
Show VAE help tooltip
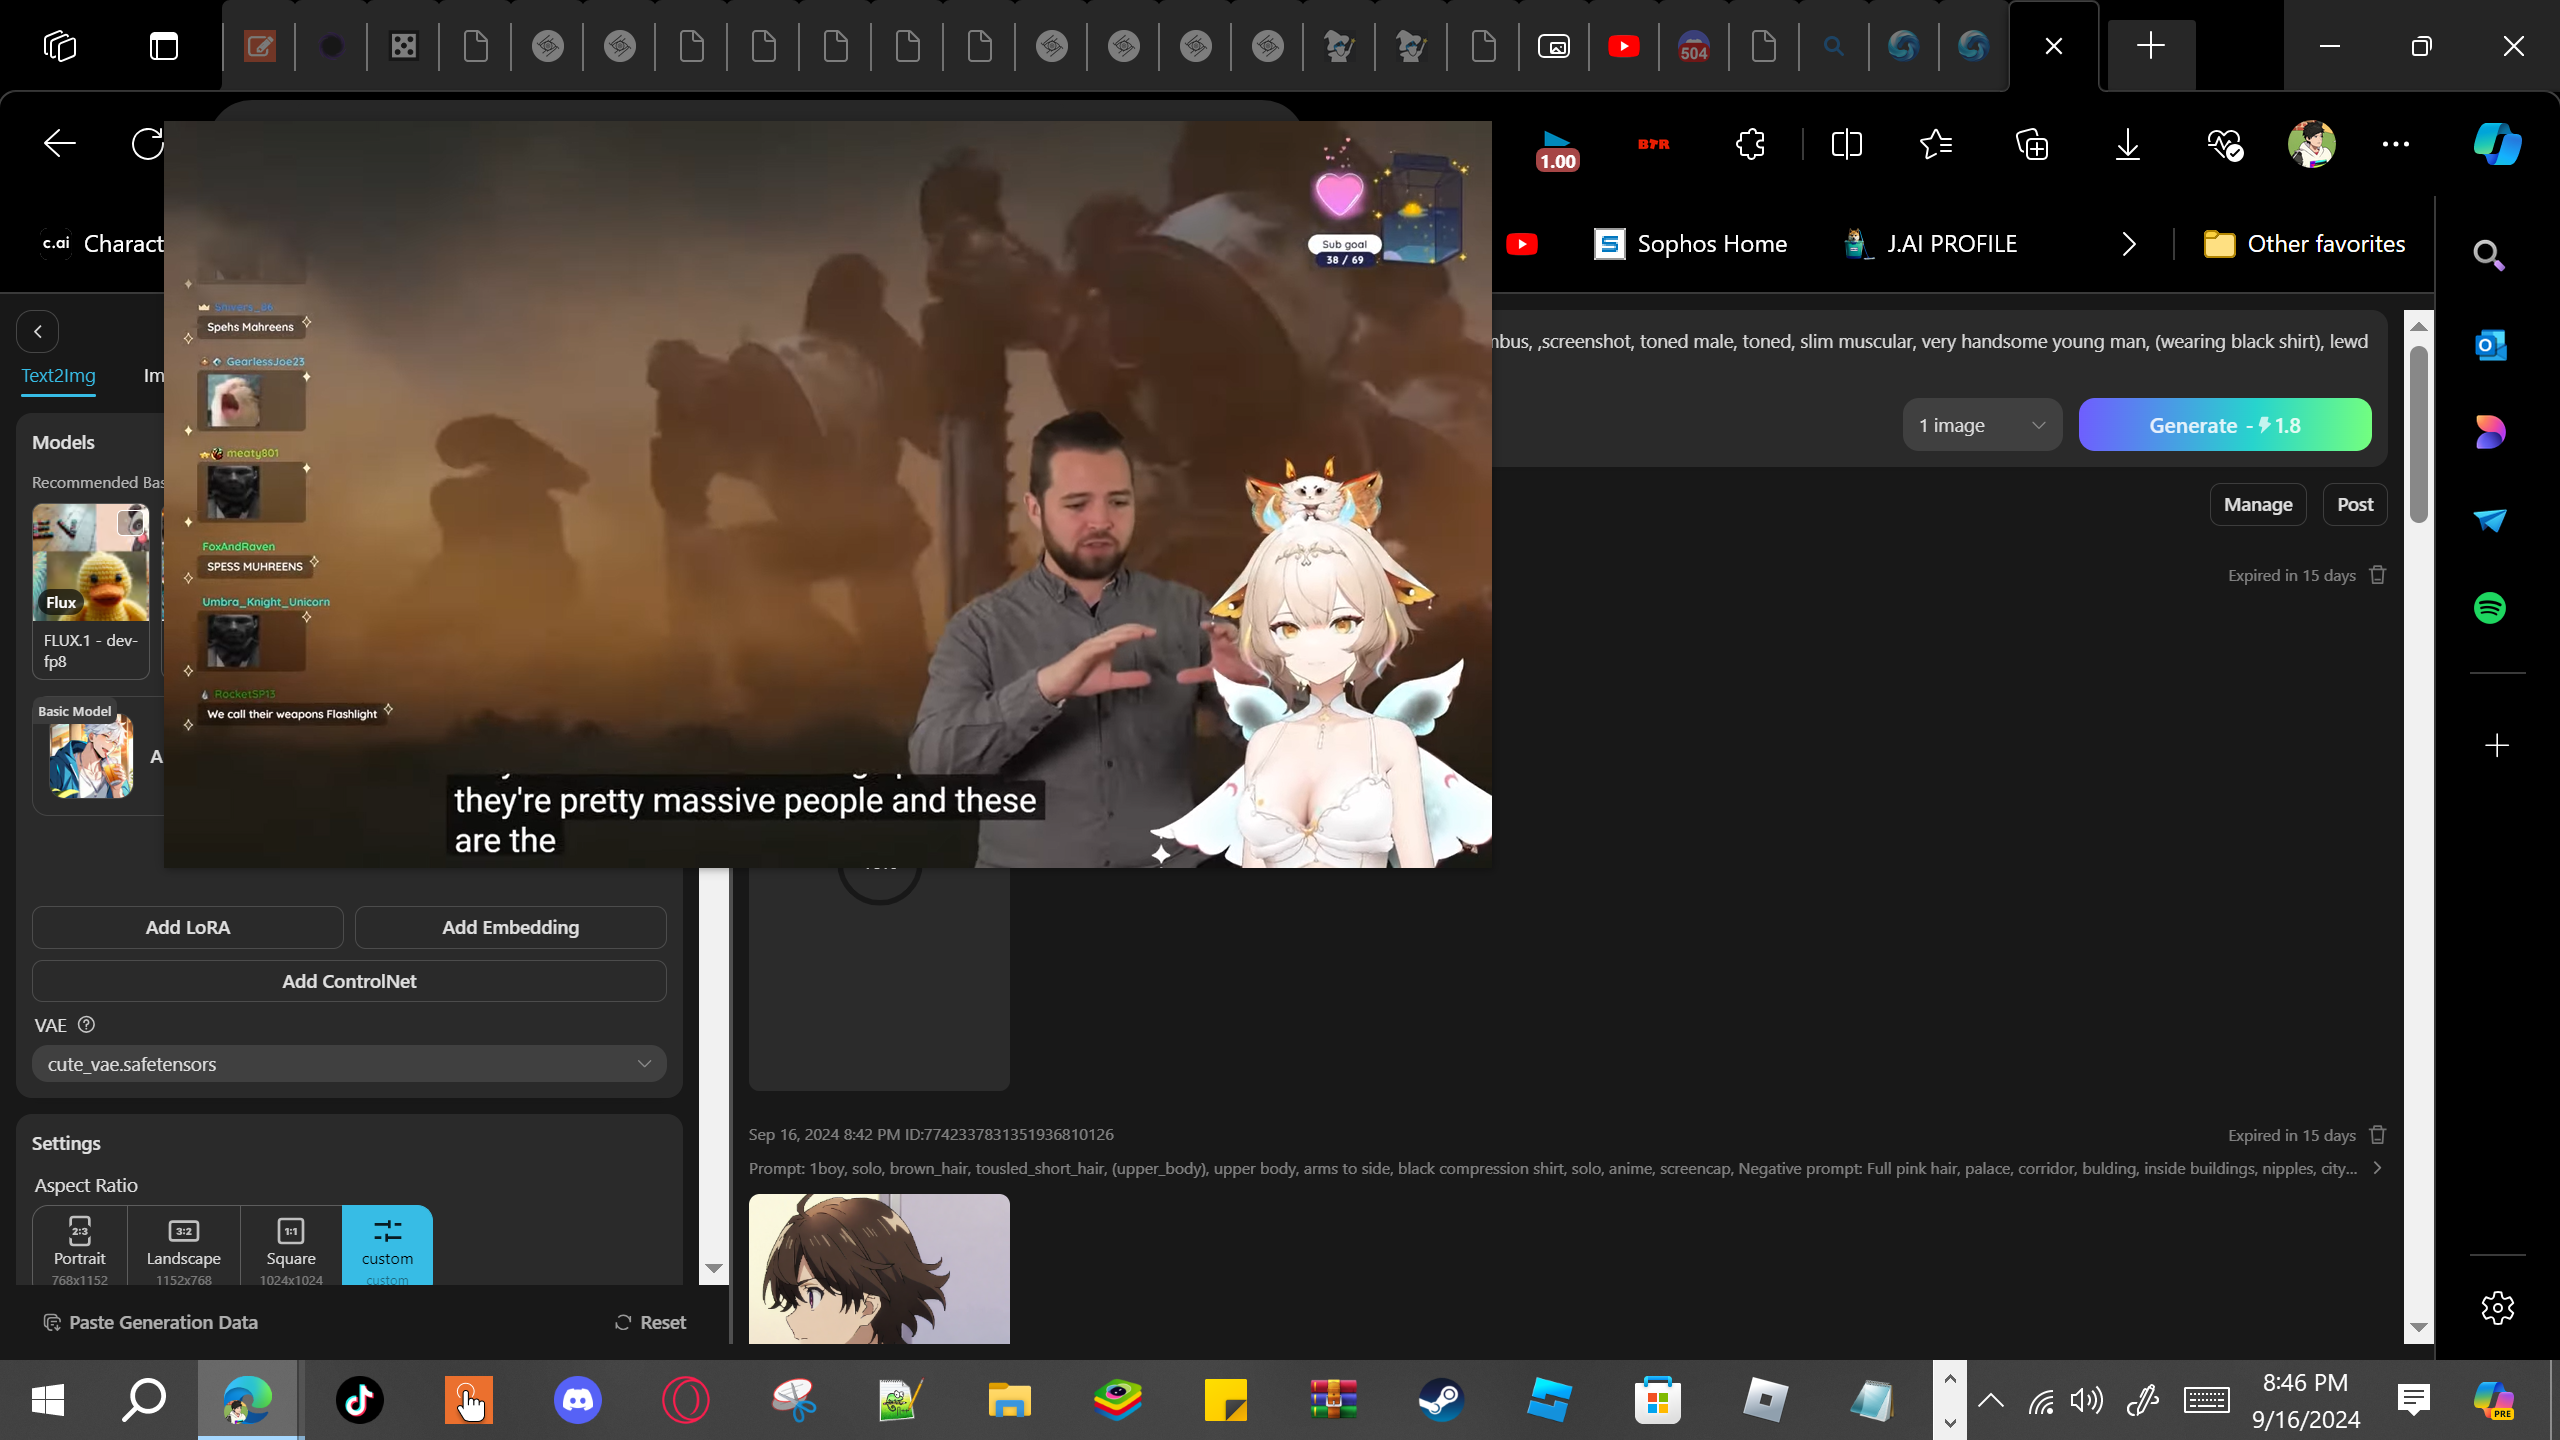[x=87, y=1025]
